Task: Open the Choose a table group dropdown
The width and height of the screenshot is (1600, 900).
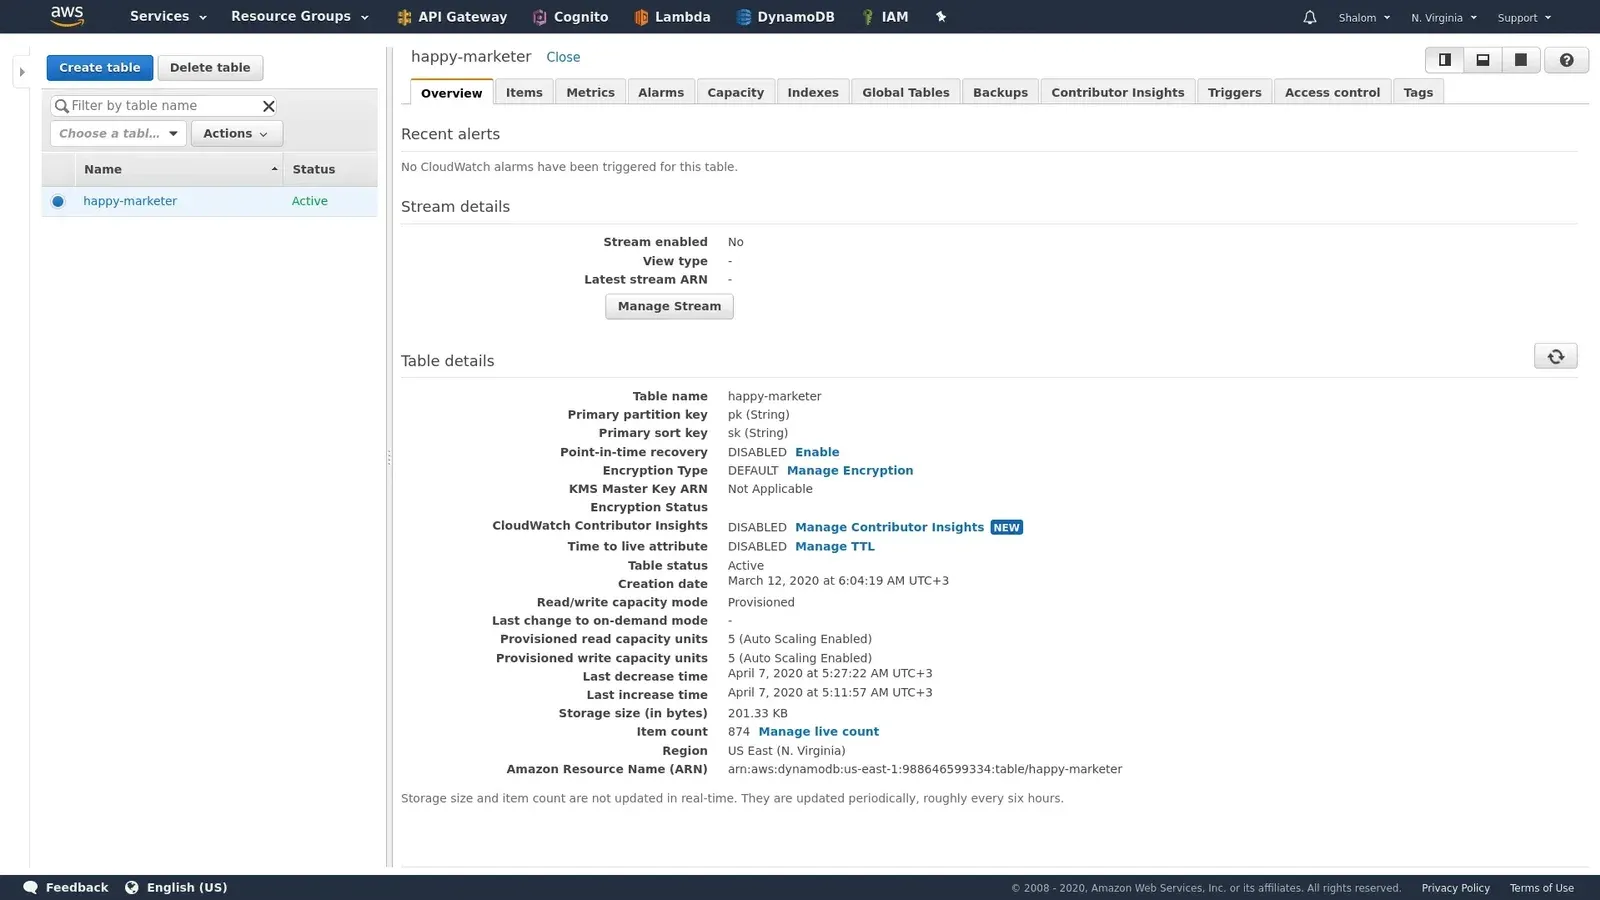Action: pos(118,134)
